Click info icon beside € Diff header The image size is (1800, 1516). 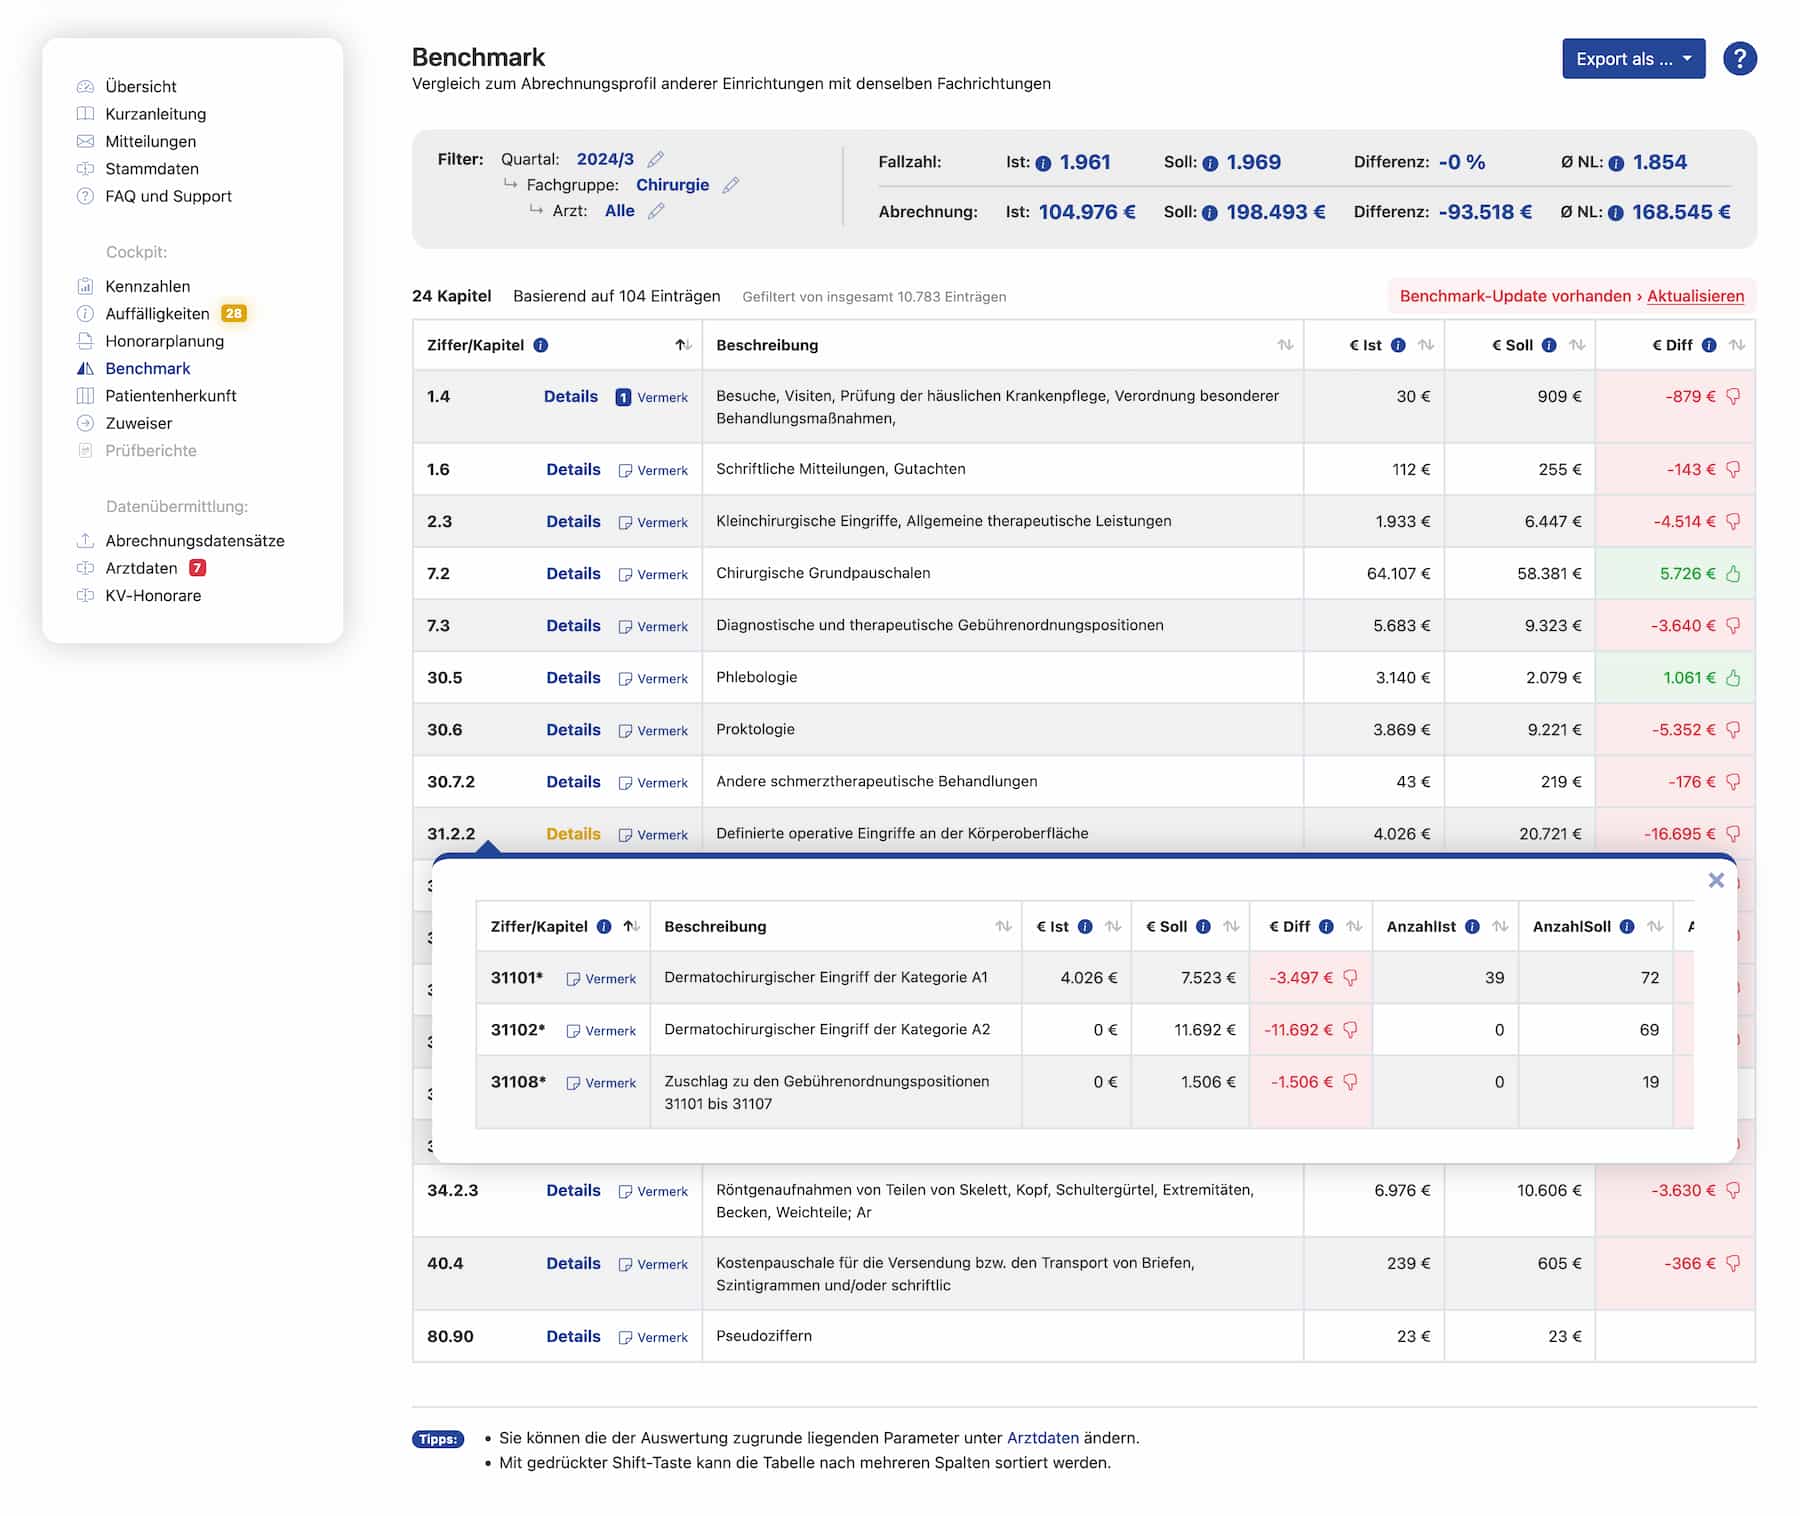pyautogui.click(x=1709, y=345)
